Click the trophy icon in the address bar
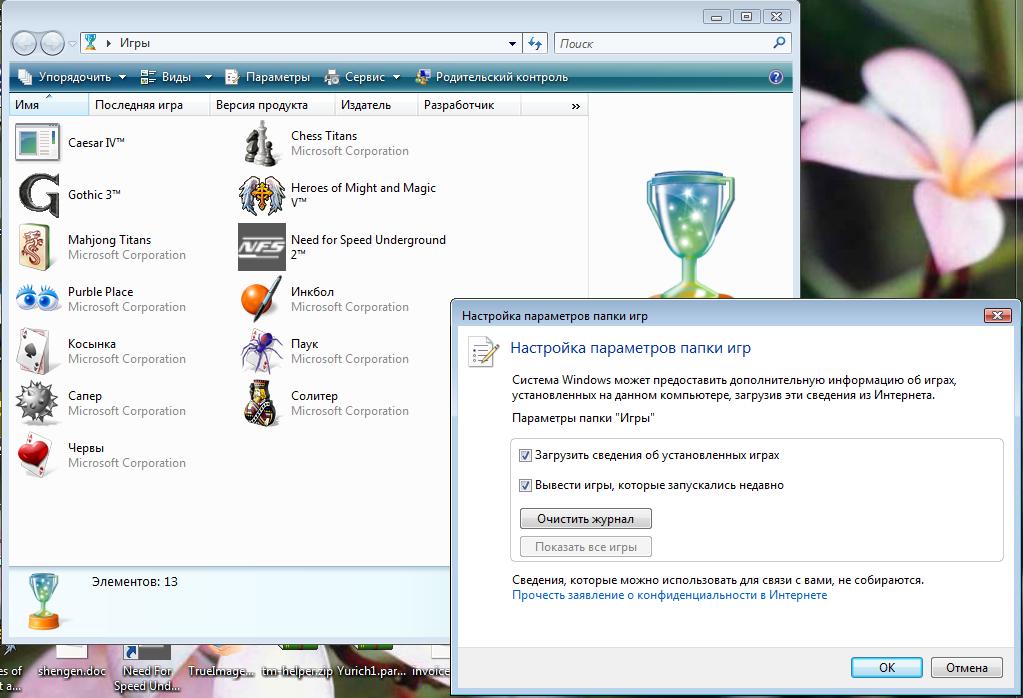This screenshot has width=1023, height=698. 91,42
